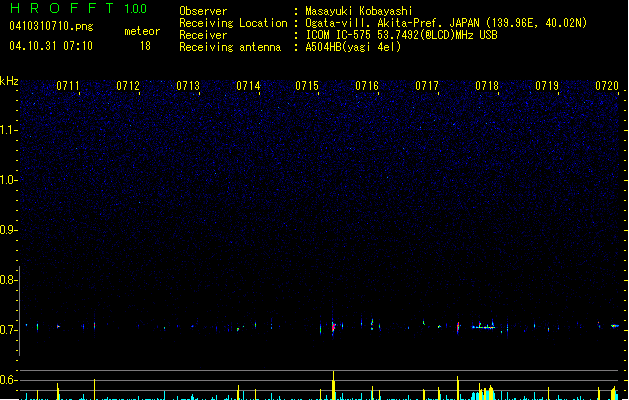The image size is (629, 400).
Task: Click the observer name Masayuki Kobayashi
Action: pos(359,11)
